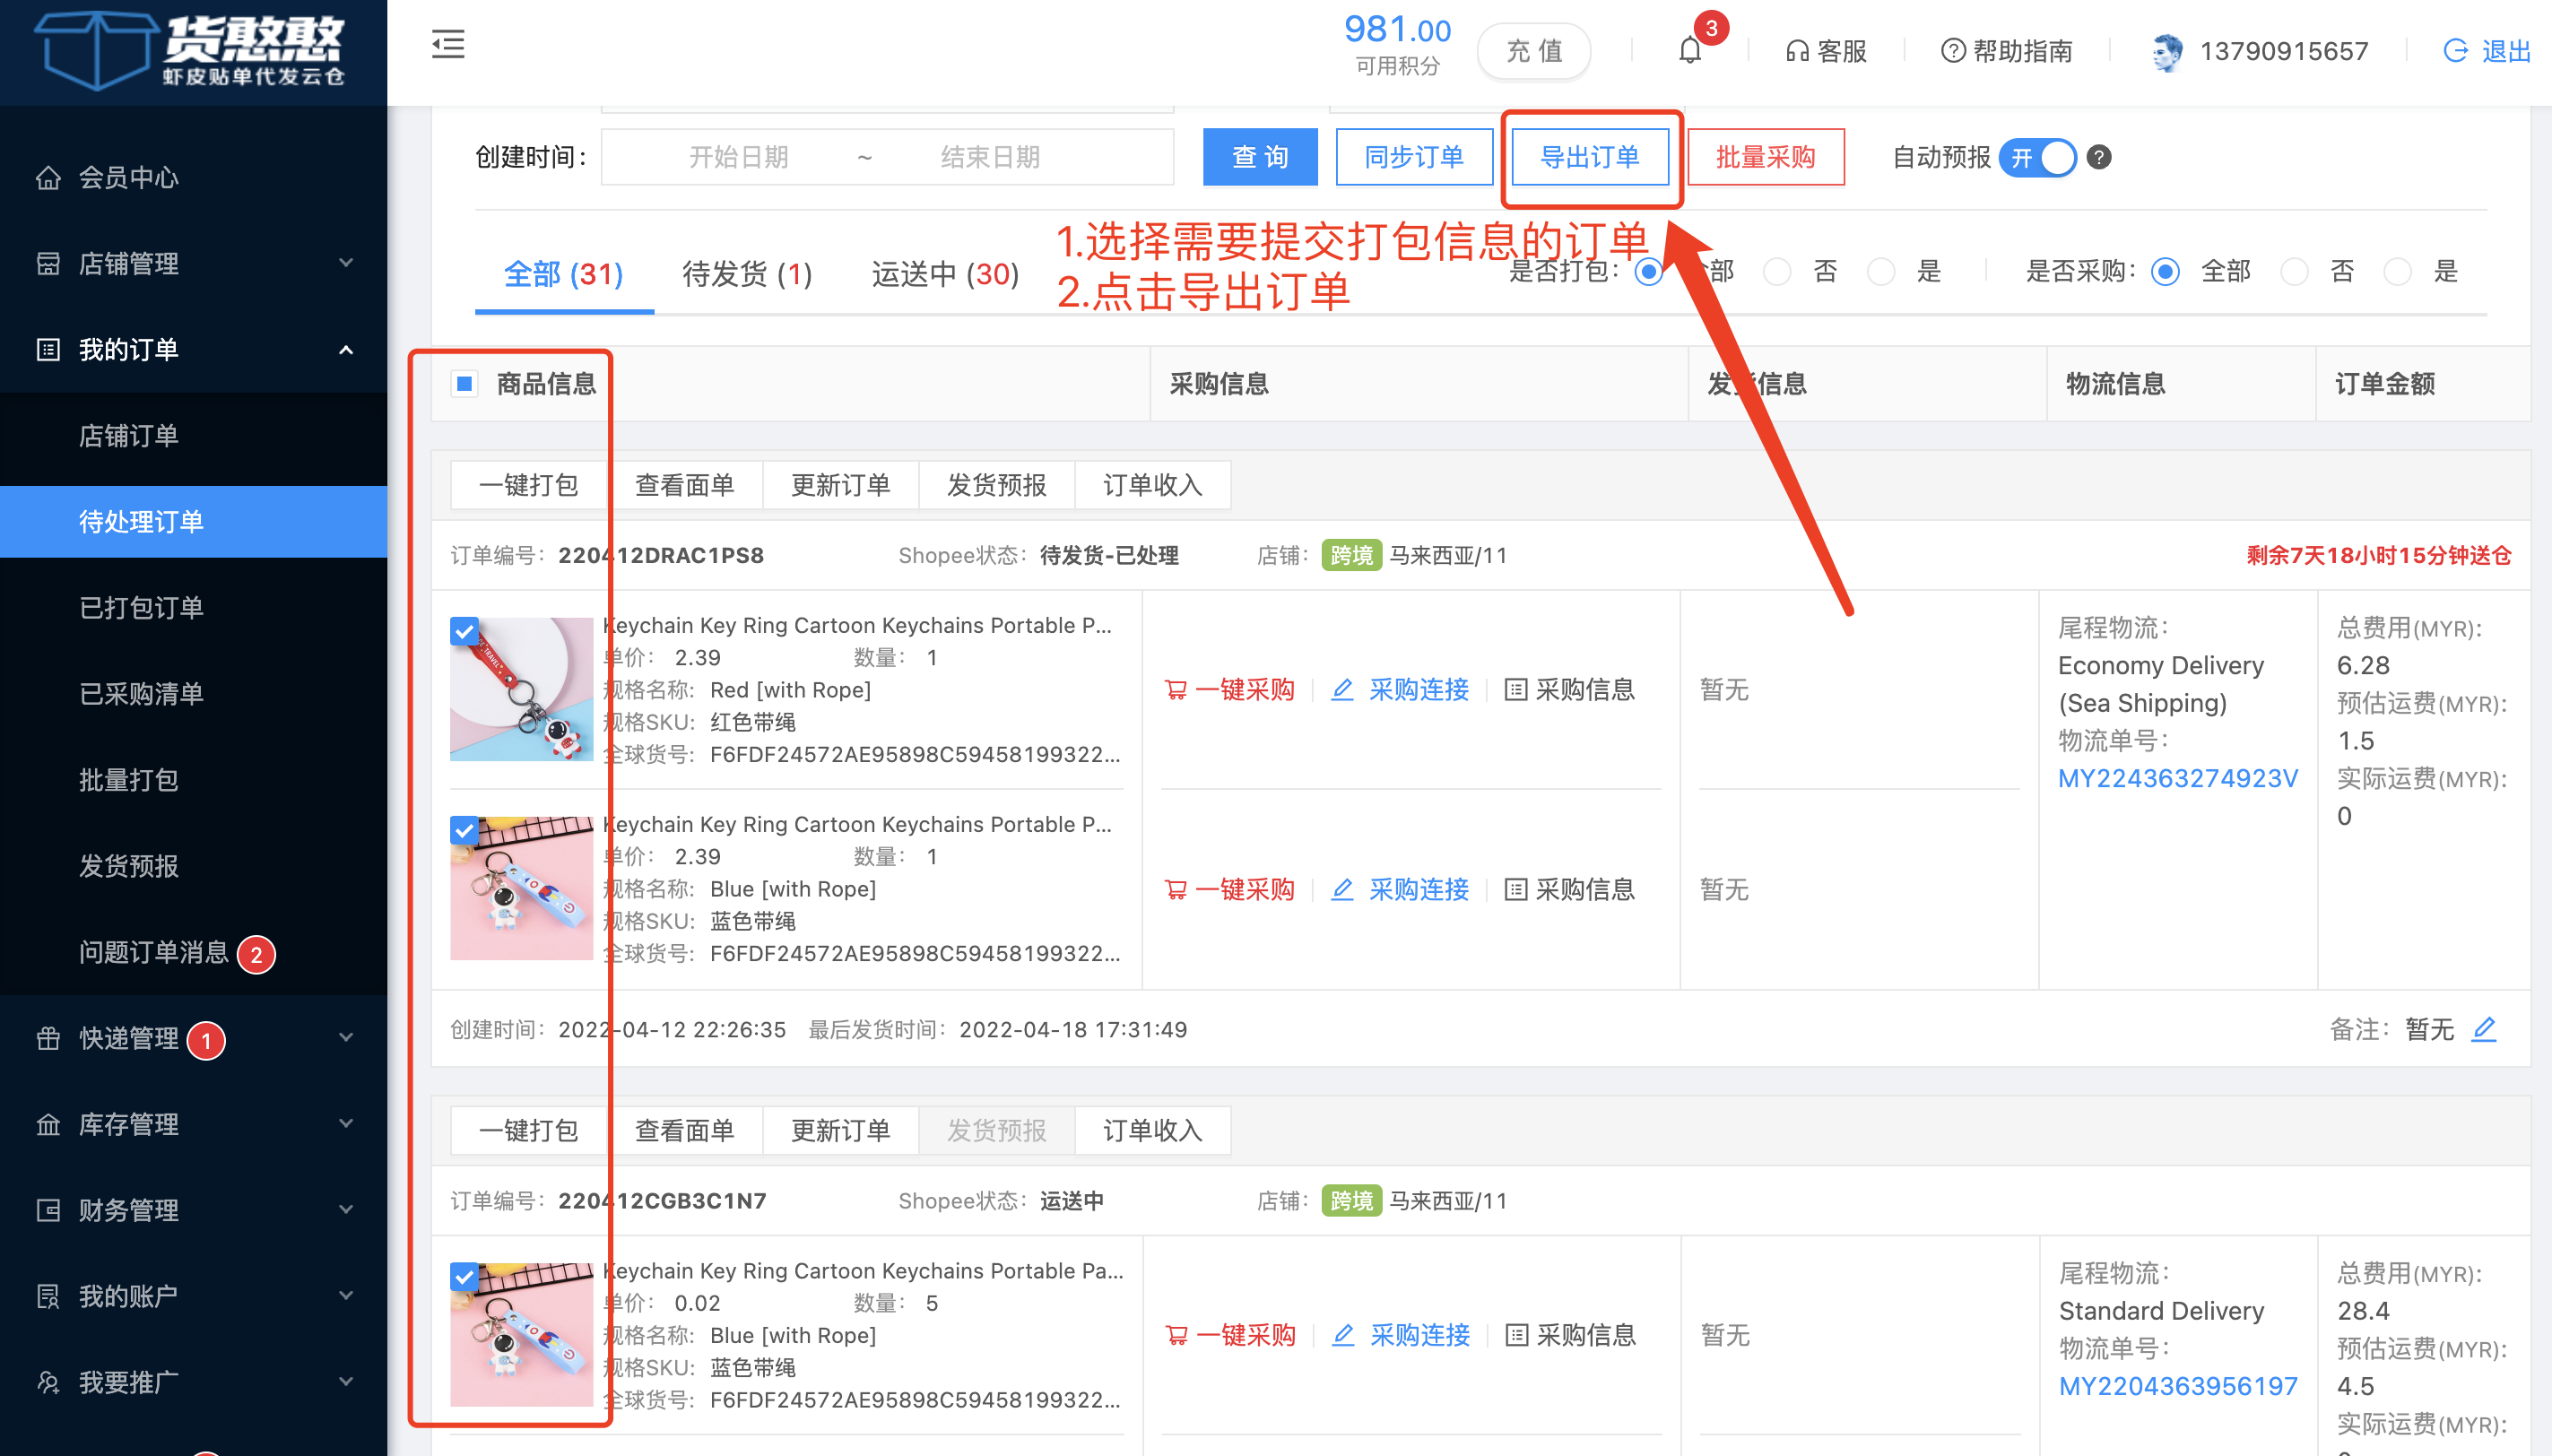Click auto-forecast help question mark icon
Viewport: 2552px width, 1456px height.
[2099, 157]
